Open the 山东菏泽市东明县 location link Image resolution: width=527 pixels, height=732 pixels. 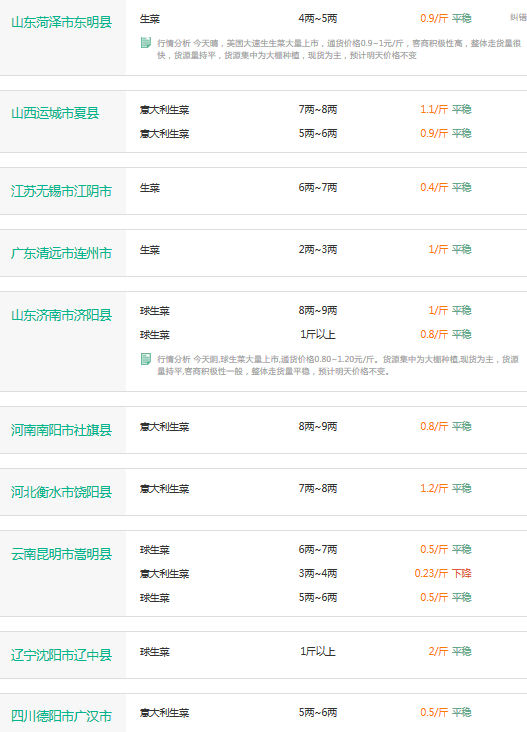click(62, 22)
